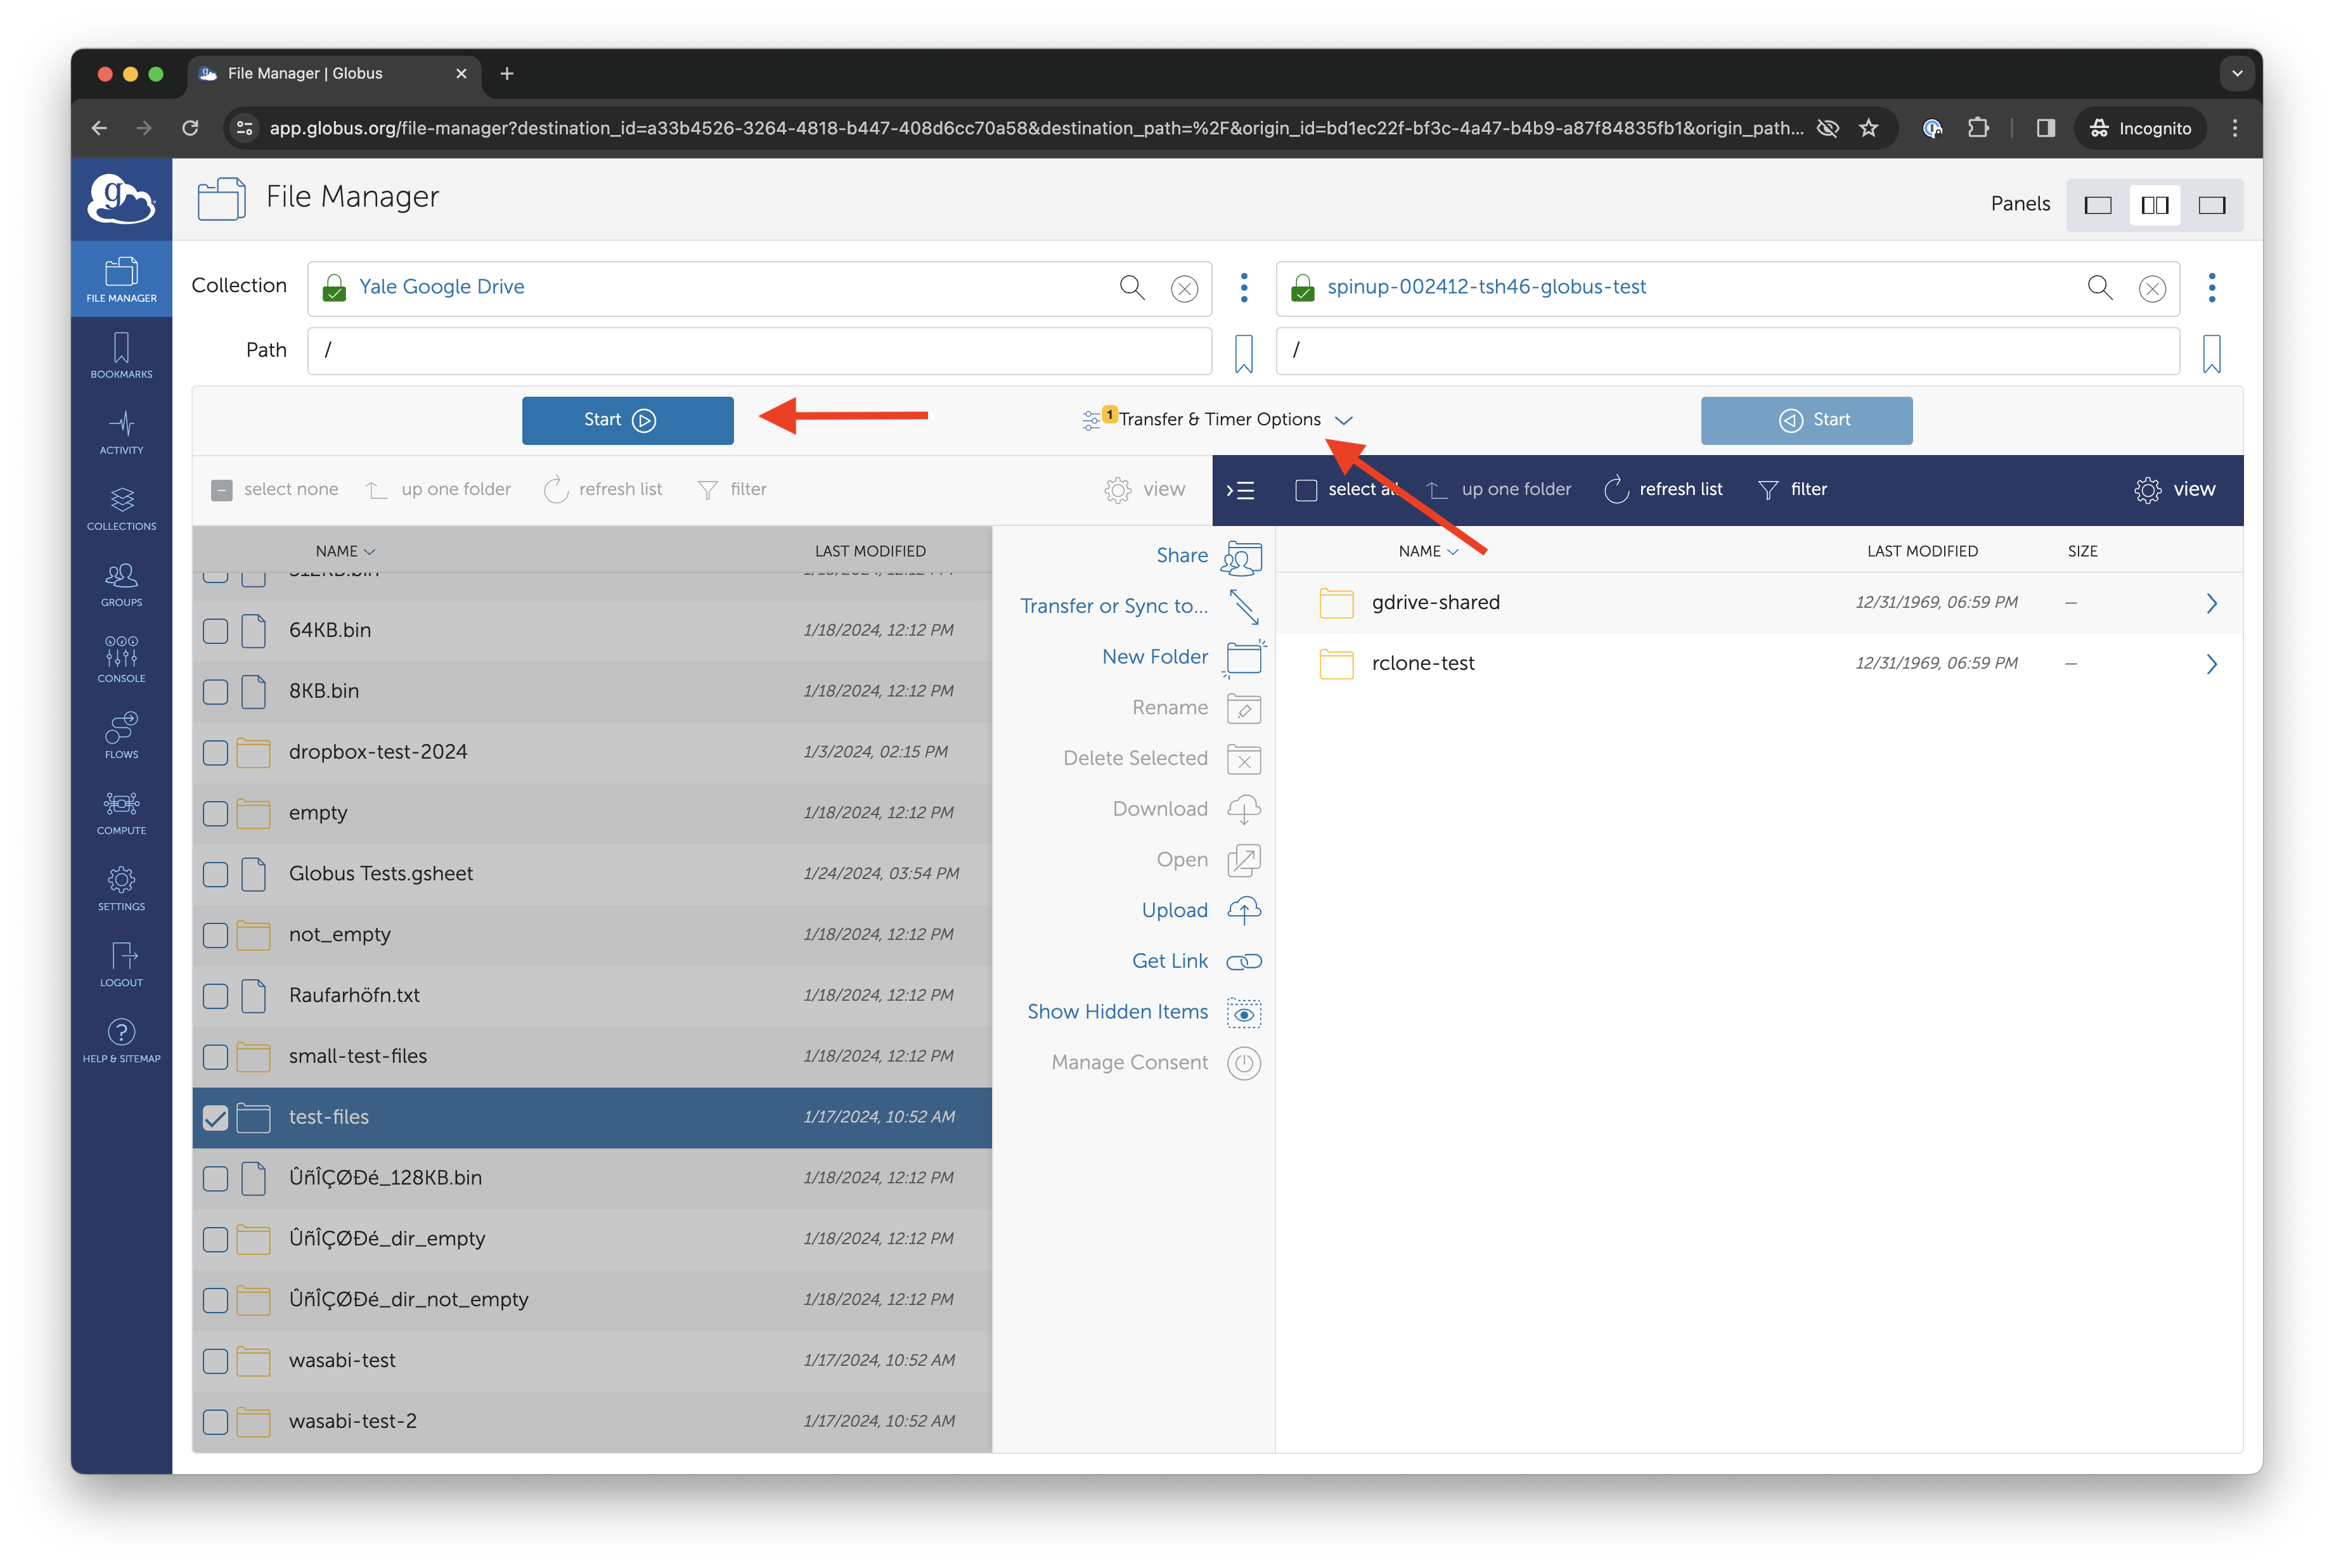Click the right panel Path field

coord(1727,351)
